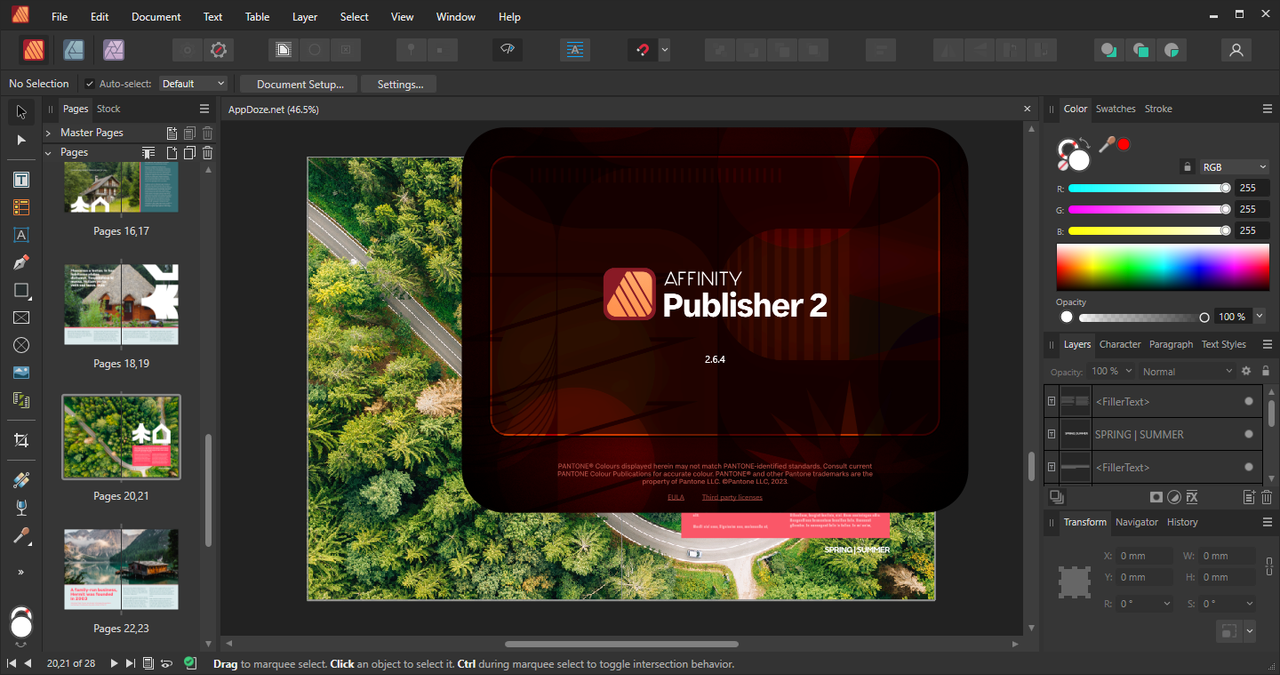Switch to the Swatches tab
The image size is (1280, 675).
click(1115, 109)
